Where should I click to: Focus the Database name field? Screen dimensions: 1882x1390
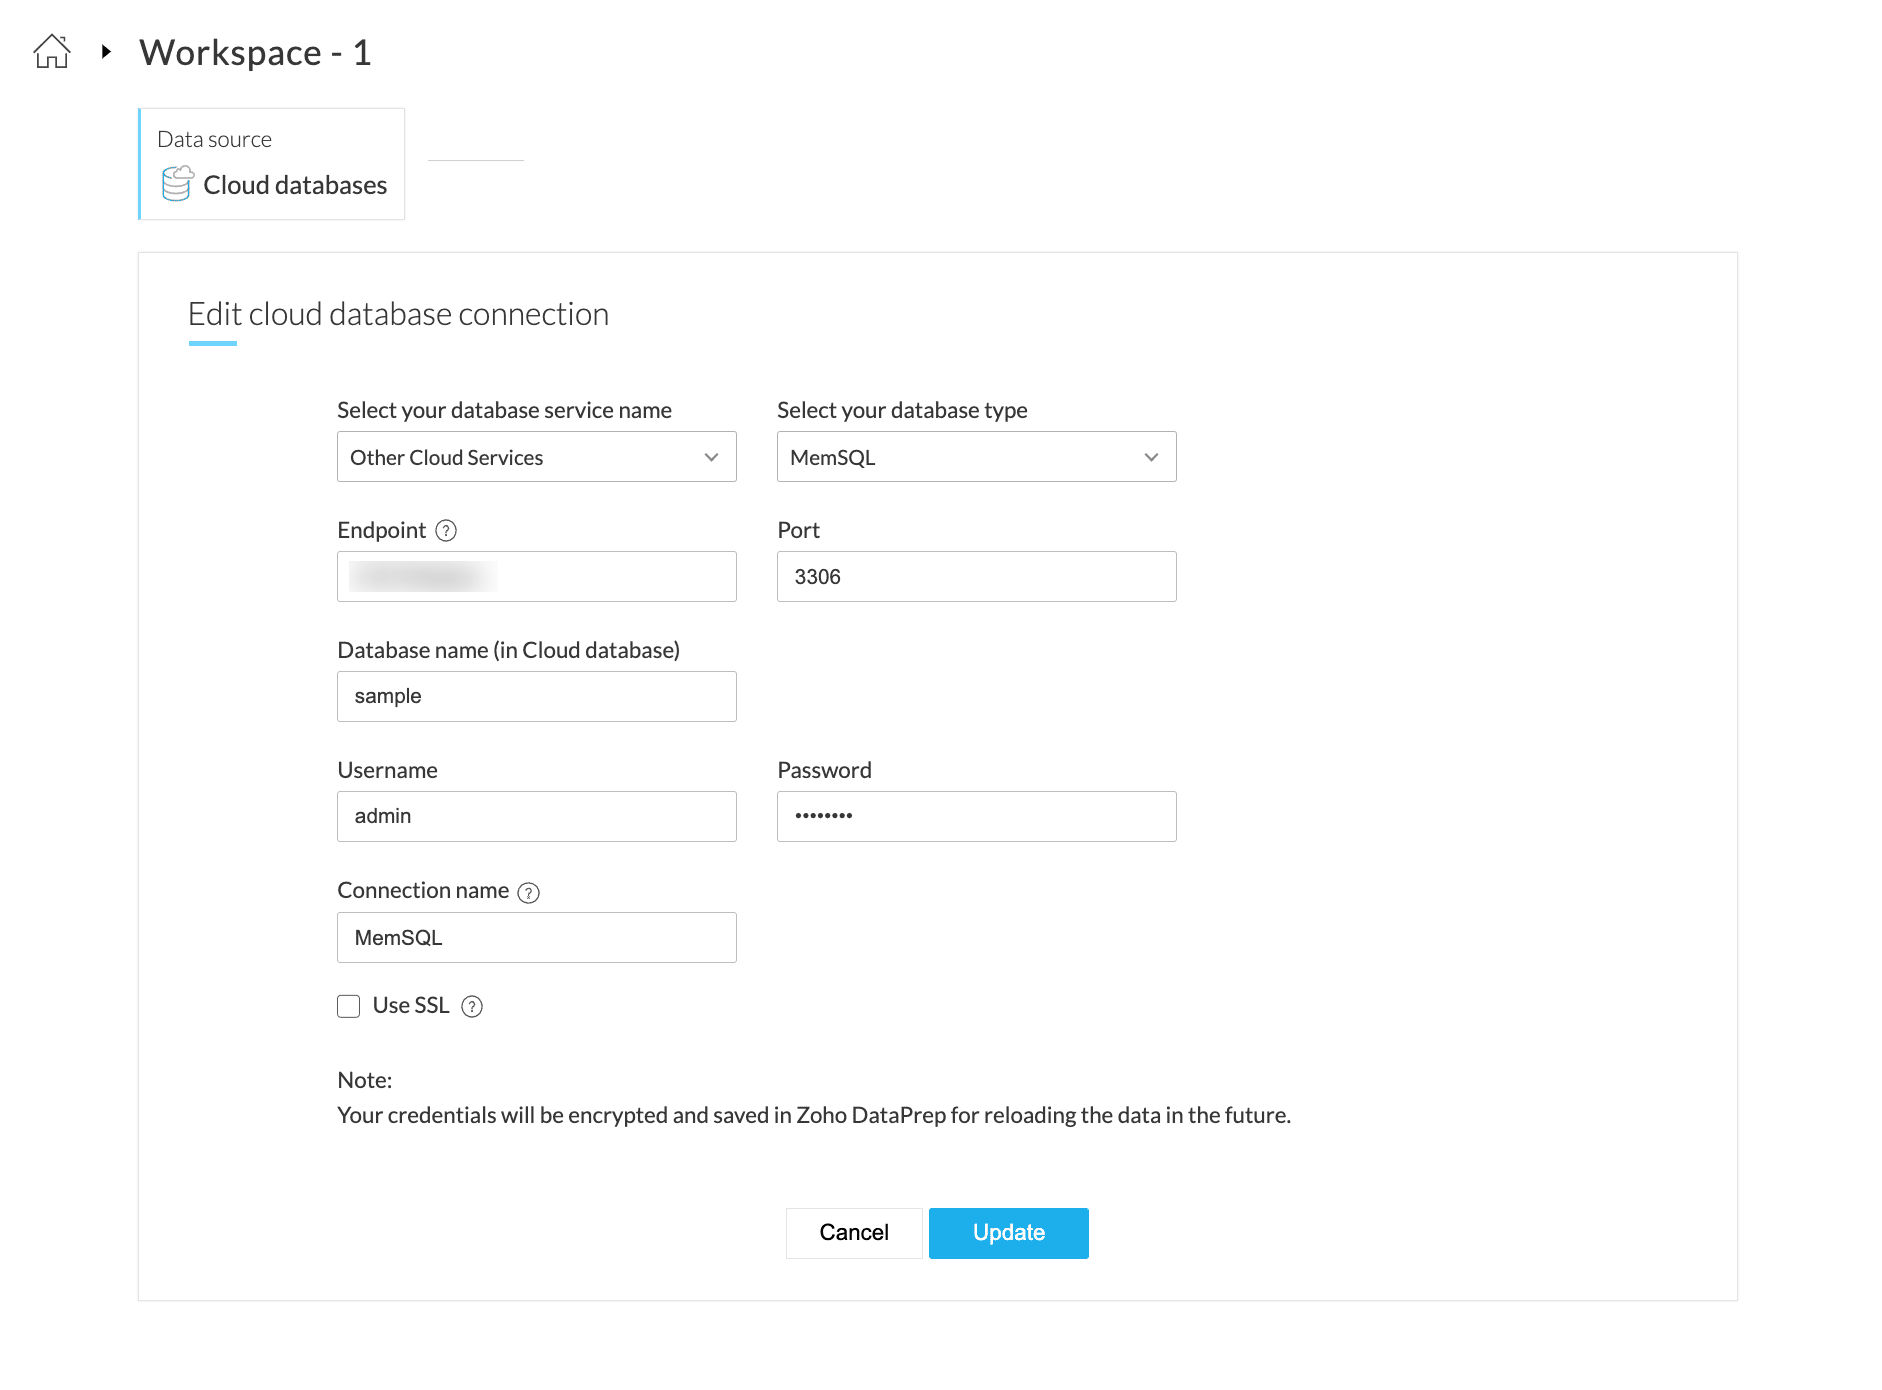(x=536, y=697)
